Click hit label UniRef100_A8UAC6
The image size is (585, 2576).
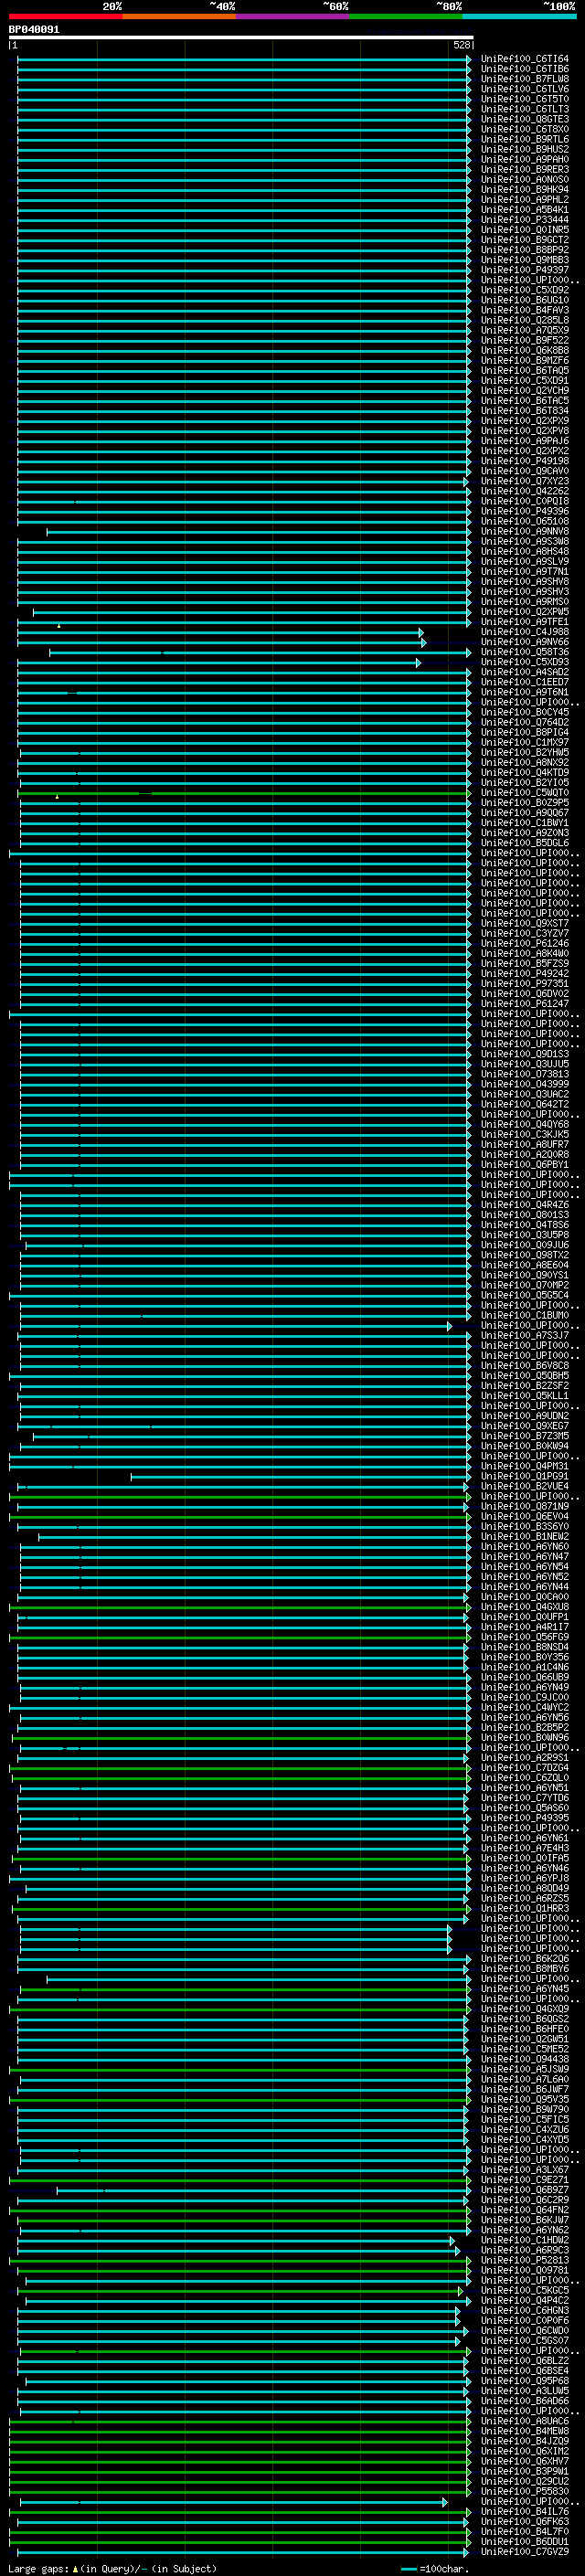click(x=524, y=2421)
